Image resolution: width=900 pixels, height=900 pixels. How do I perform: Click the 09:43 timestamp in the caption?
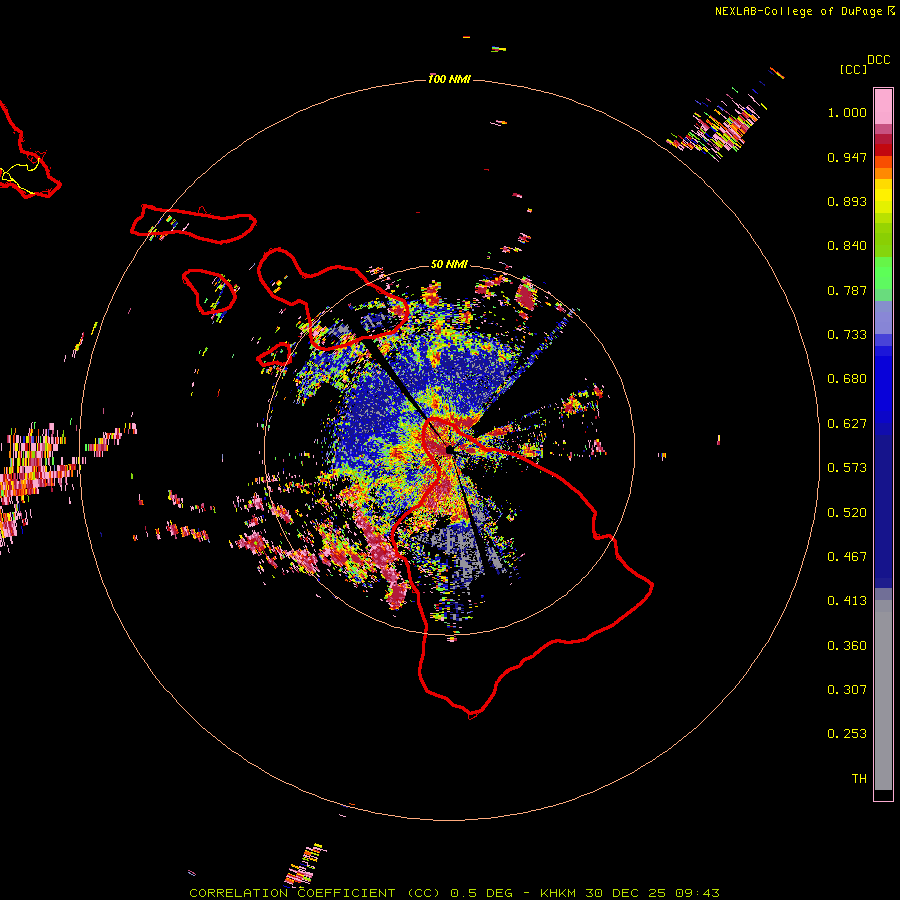click(x=697, y=893)
